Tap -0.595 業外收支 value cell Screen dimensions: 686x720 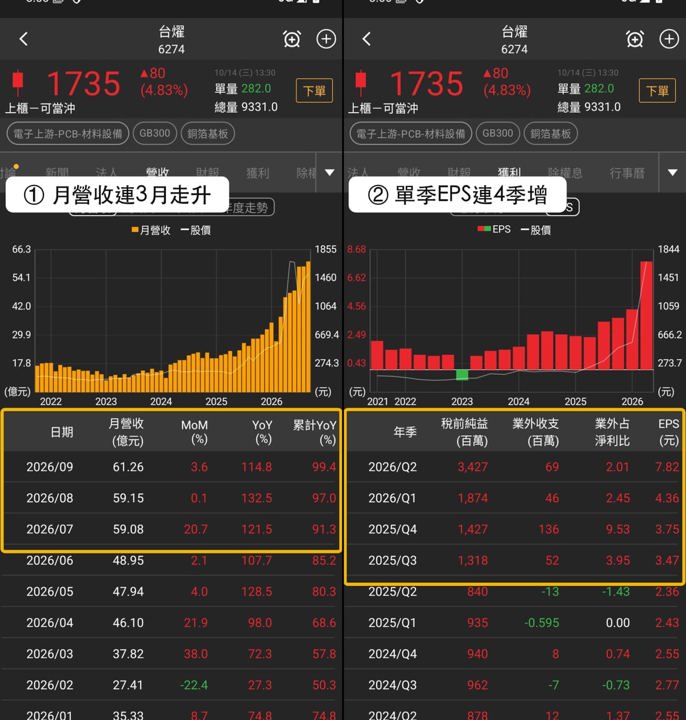542,623
